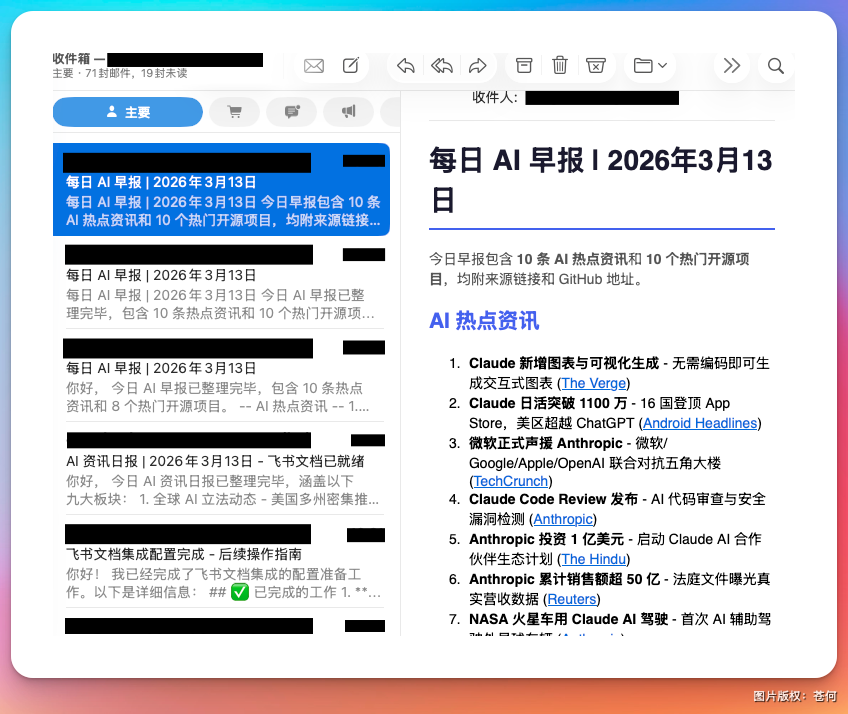Stay on the 主要 primary tab
This screenshot has width=848, height=714.
[x=128, y=111]
